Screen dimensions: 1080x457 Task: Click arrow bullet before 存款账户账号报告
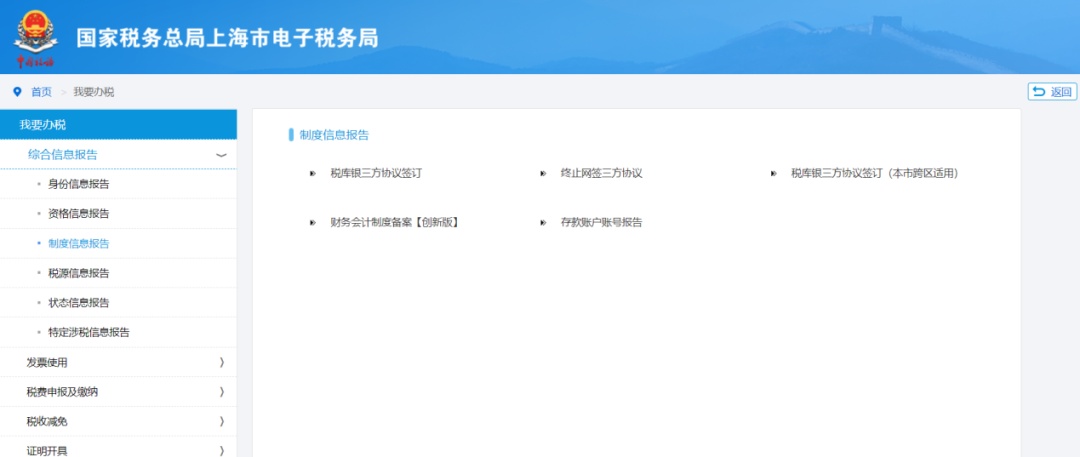click(543, 223)
